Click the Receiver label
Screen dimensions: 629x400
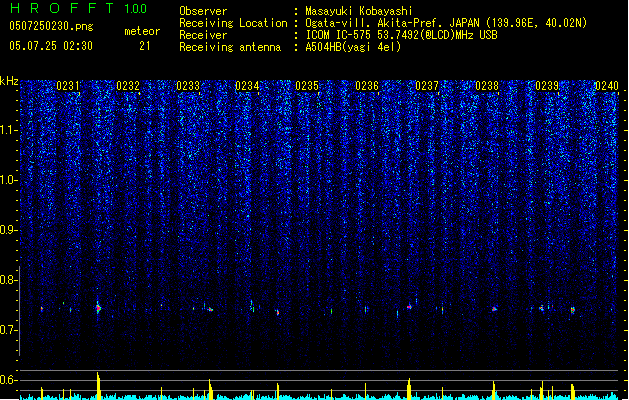[203, 35]
